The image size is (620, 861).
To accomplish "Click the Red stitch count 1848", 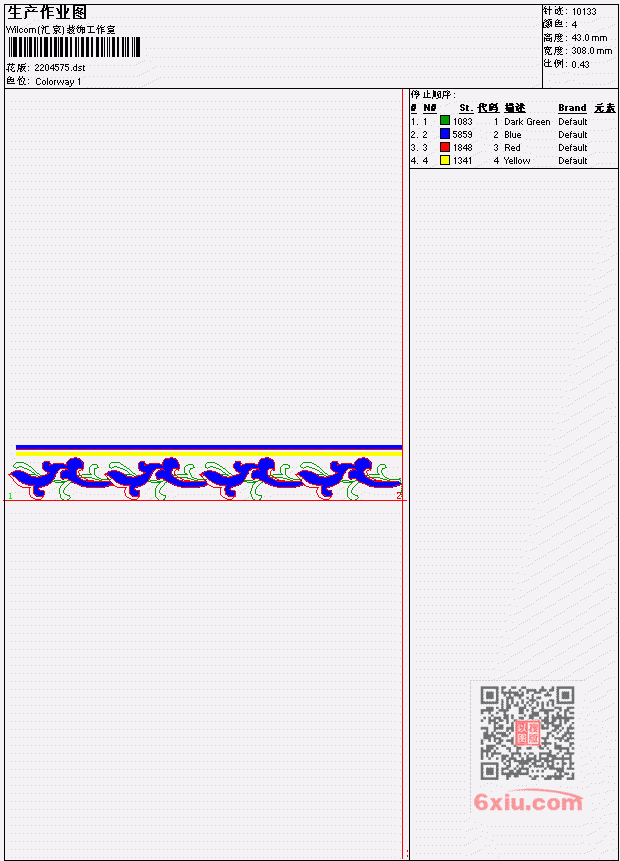I will click(x=462, y=148).
